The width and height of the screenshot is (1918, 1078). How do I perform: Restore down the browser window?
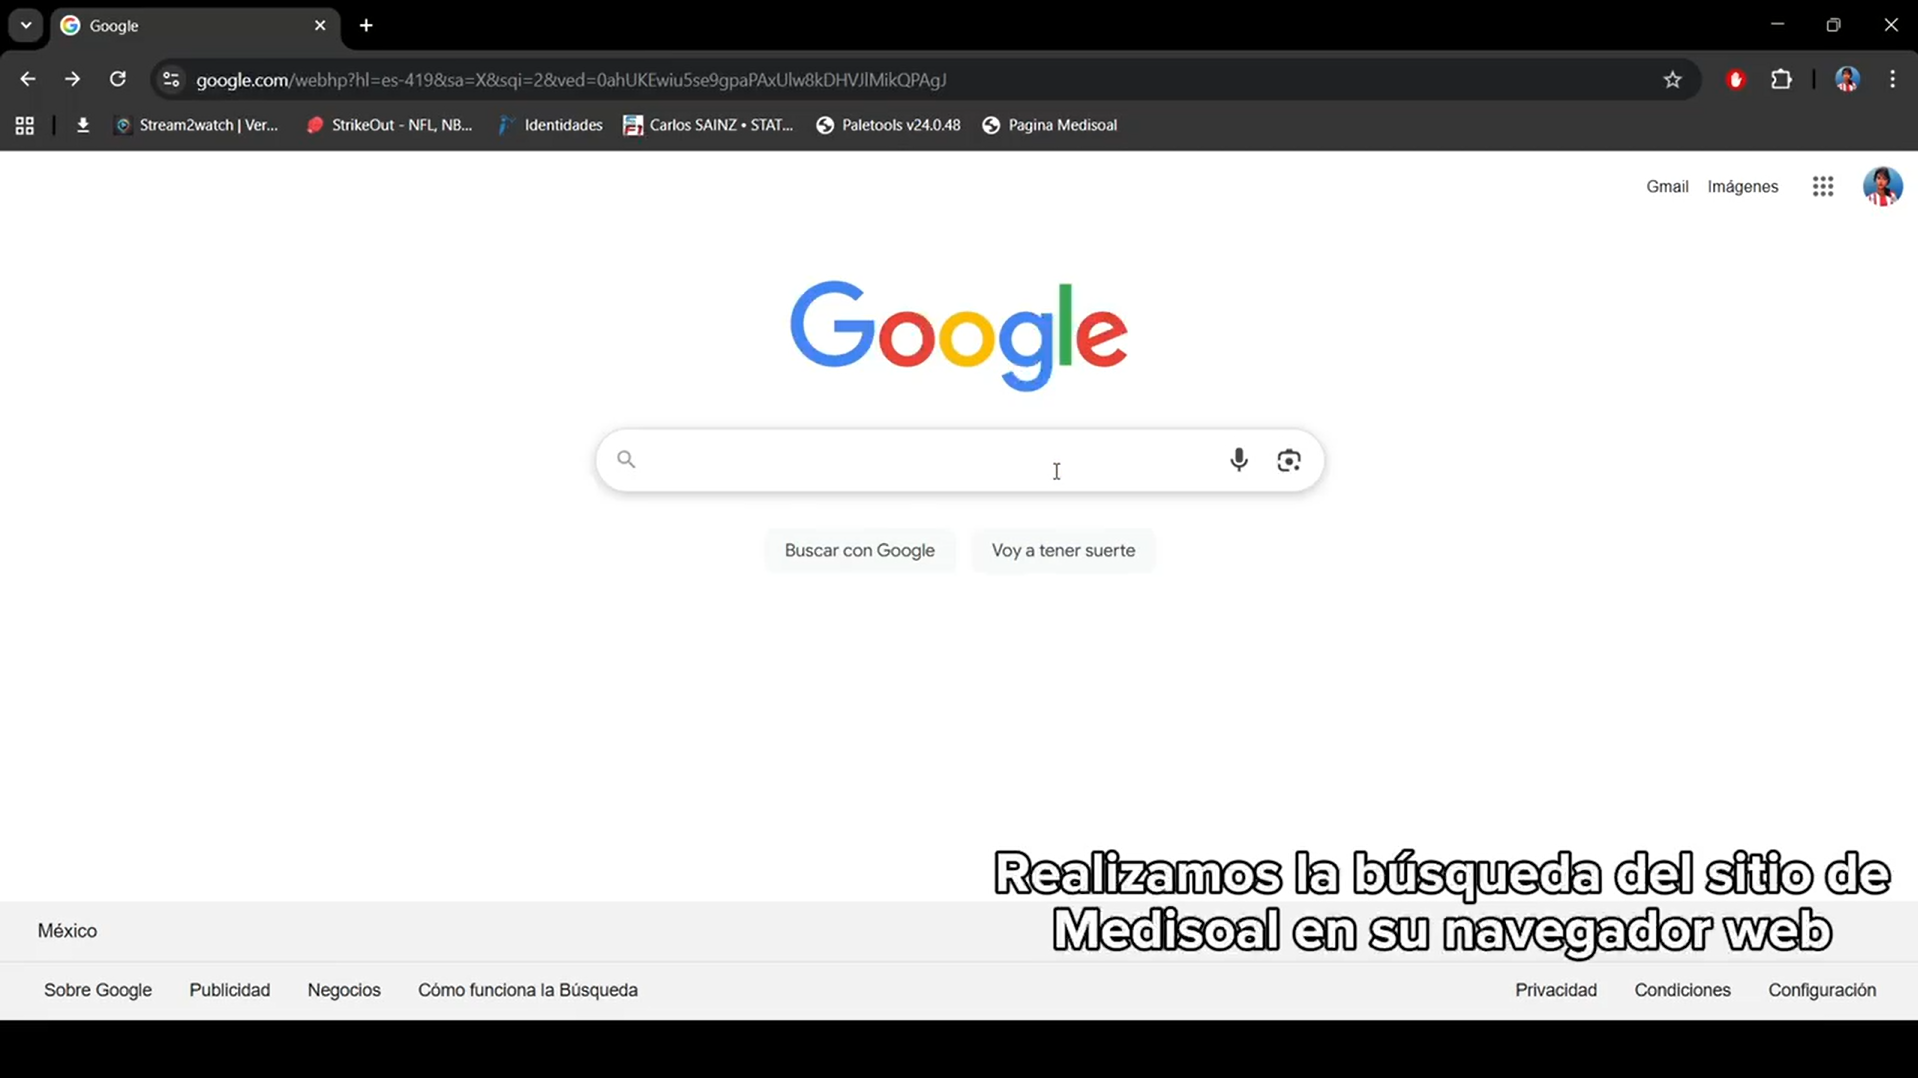point(1833,25)
